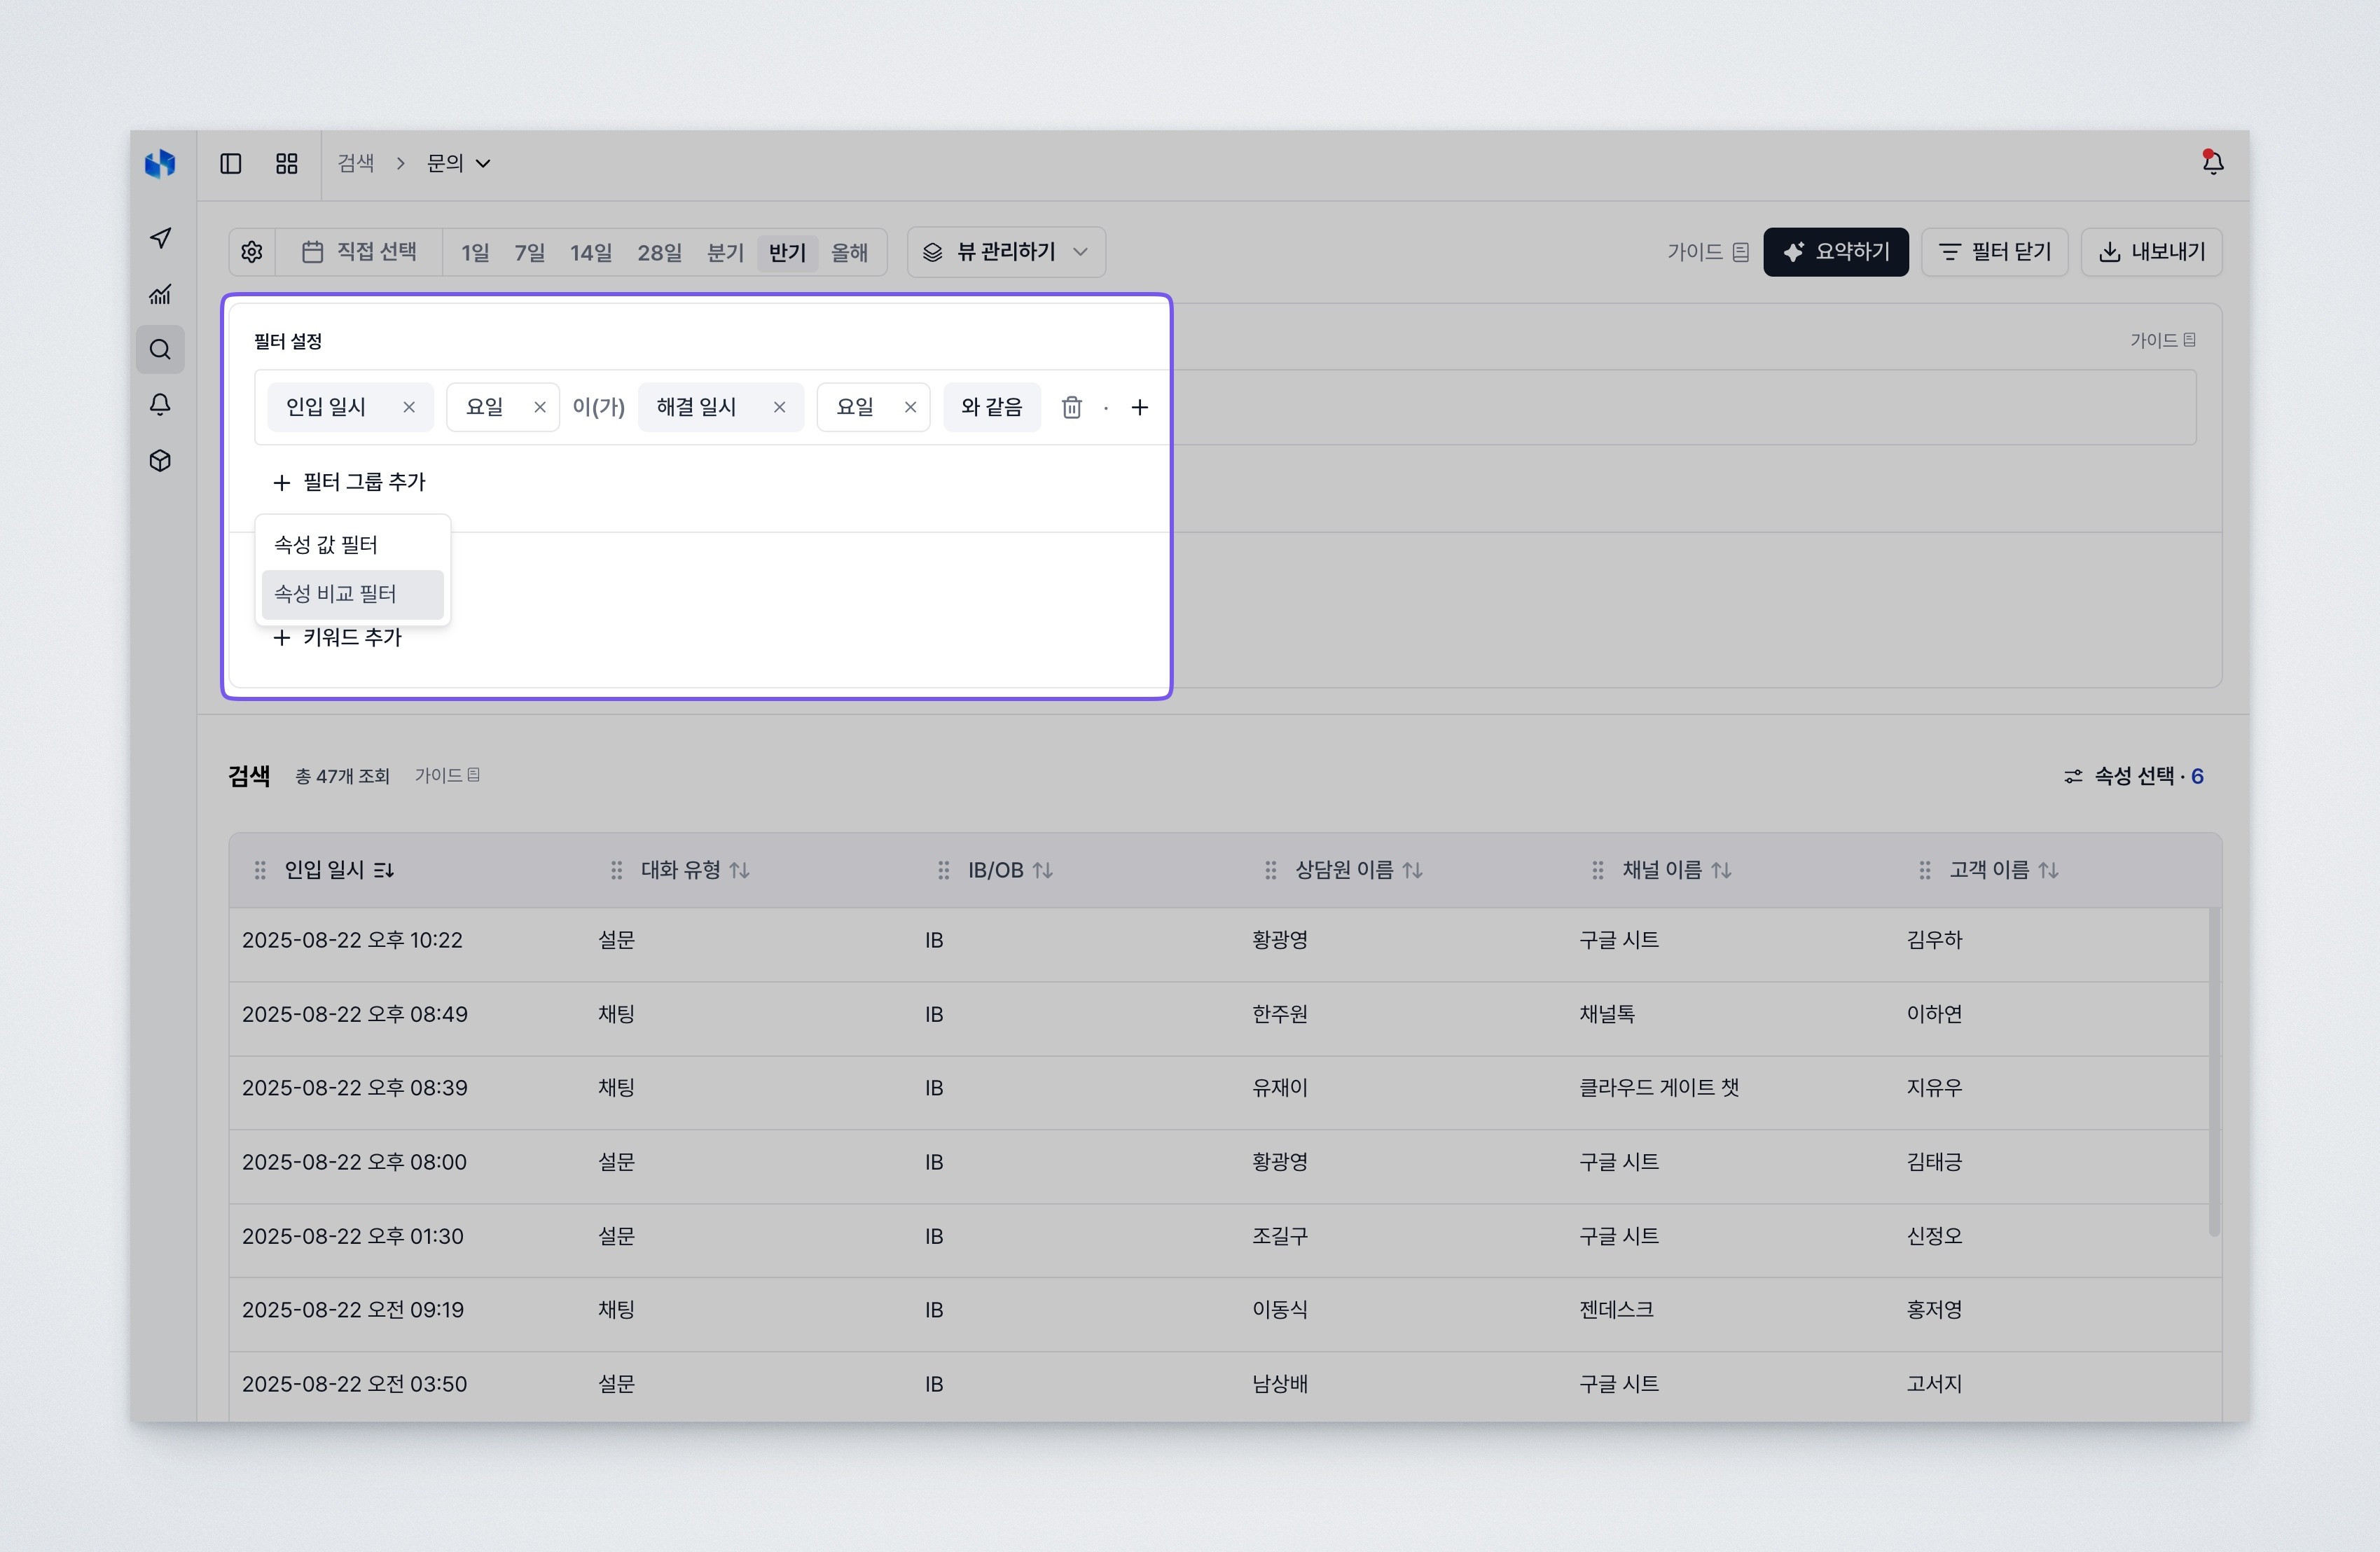
Task: Click plus icon at filter row end
Action: pos(1139,407)
